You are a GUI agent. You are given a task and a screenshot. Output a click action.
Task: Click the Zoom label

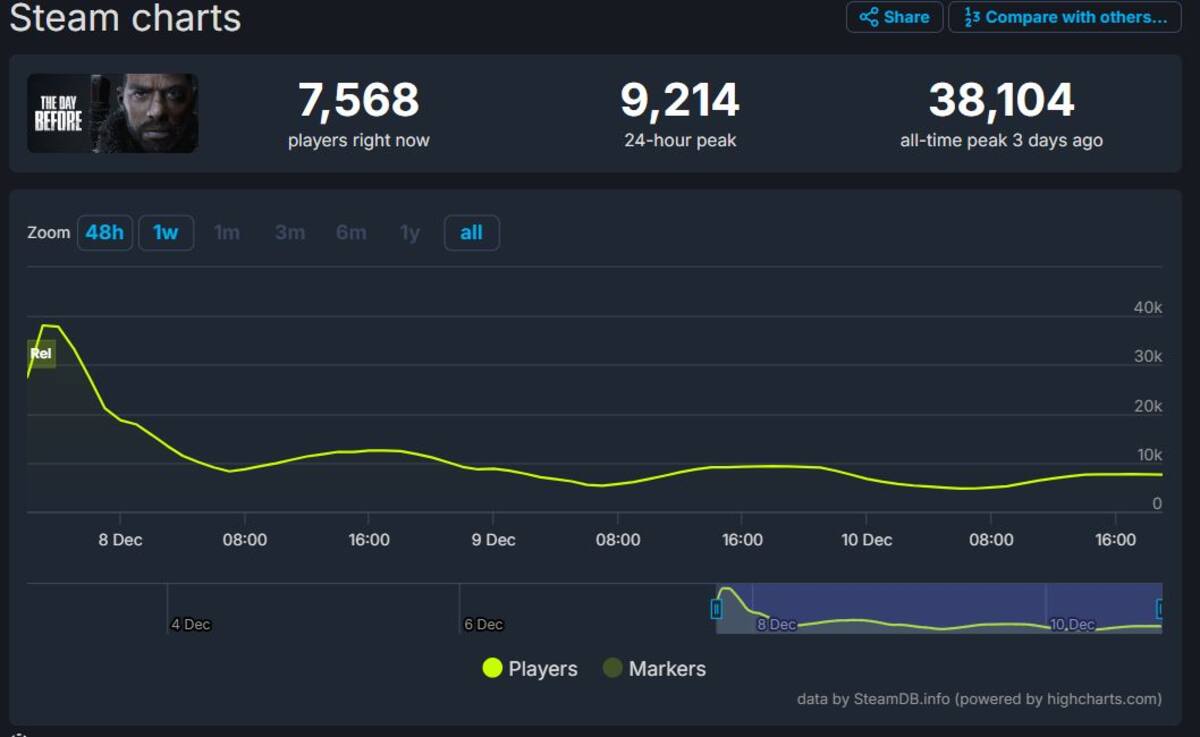click(x=48, y=232)
